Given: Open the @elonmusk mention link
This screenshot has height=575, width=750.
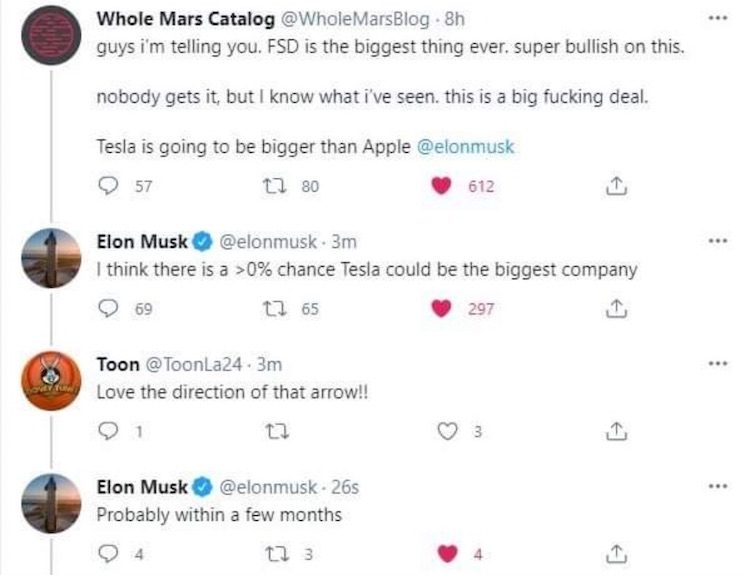Looking at the screenshot, I should (x=464, y=146).
